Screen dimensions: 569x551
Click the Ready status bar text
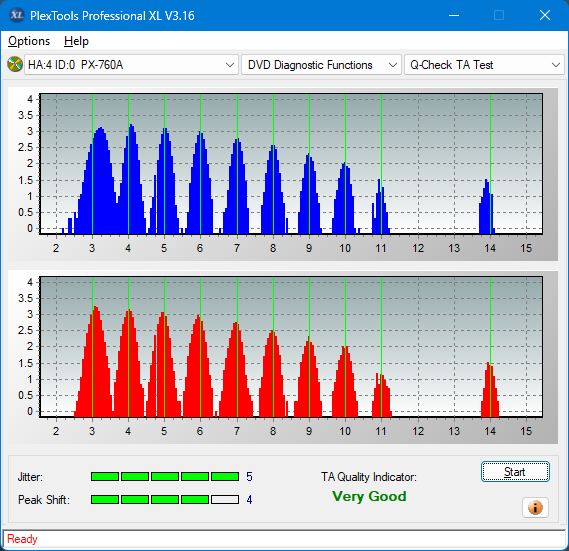pyautogui.click(x=22, y=539)
